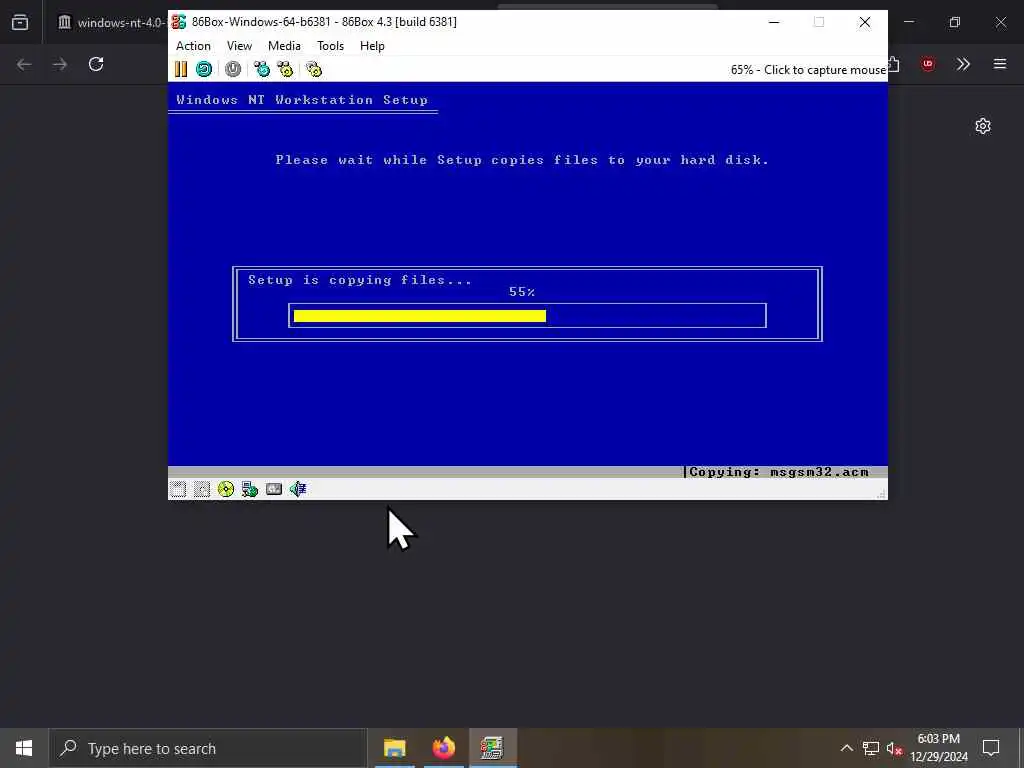Open the Action menu
This screenshot has width=1024, height=768.
pyautogui.click(x=193, y=46)
